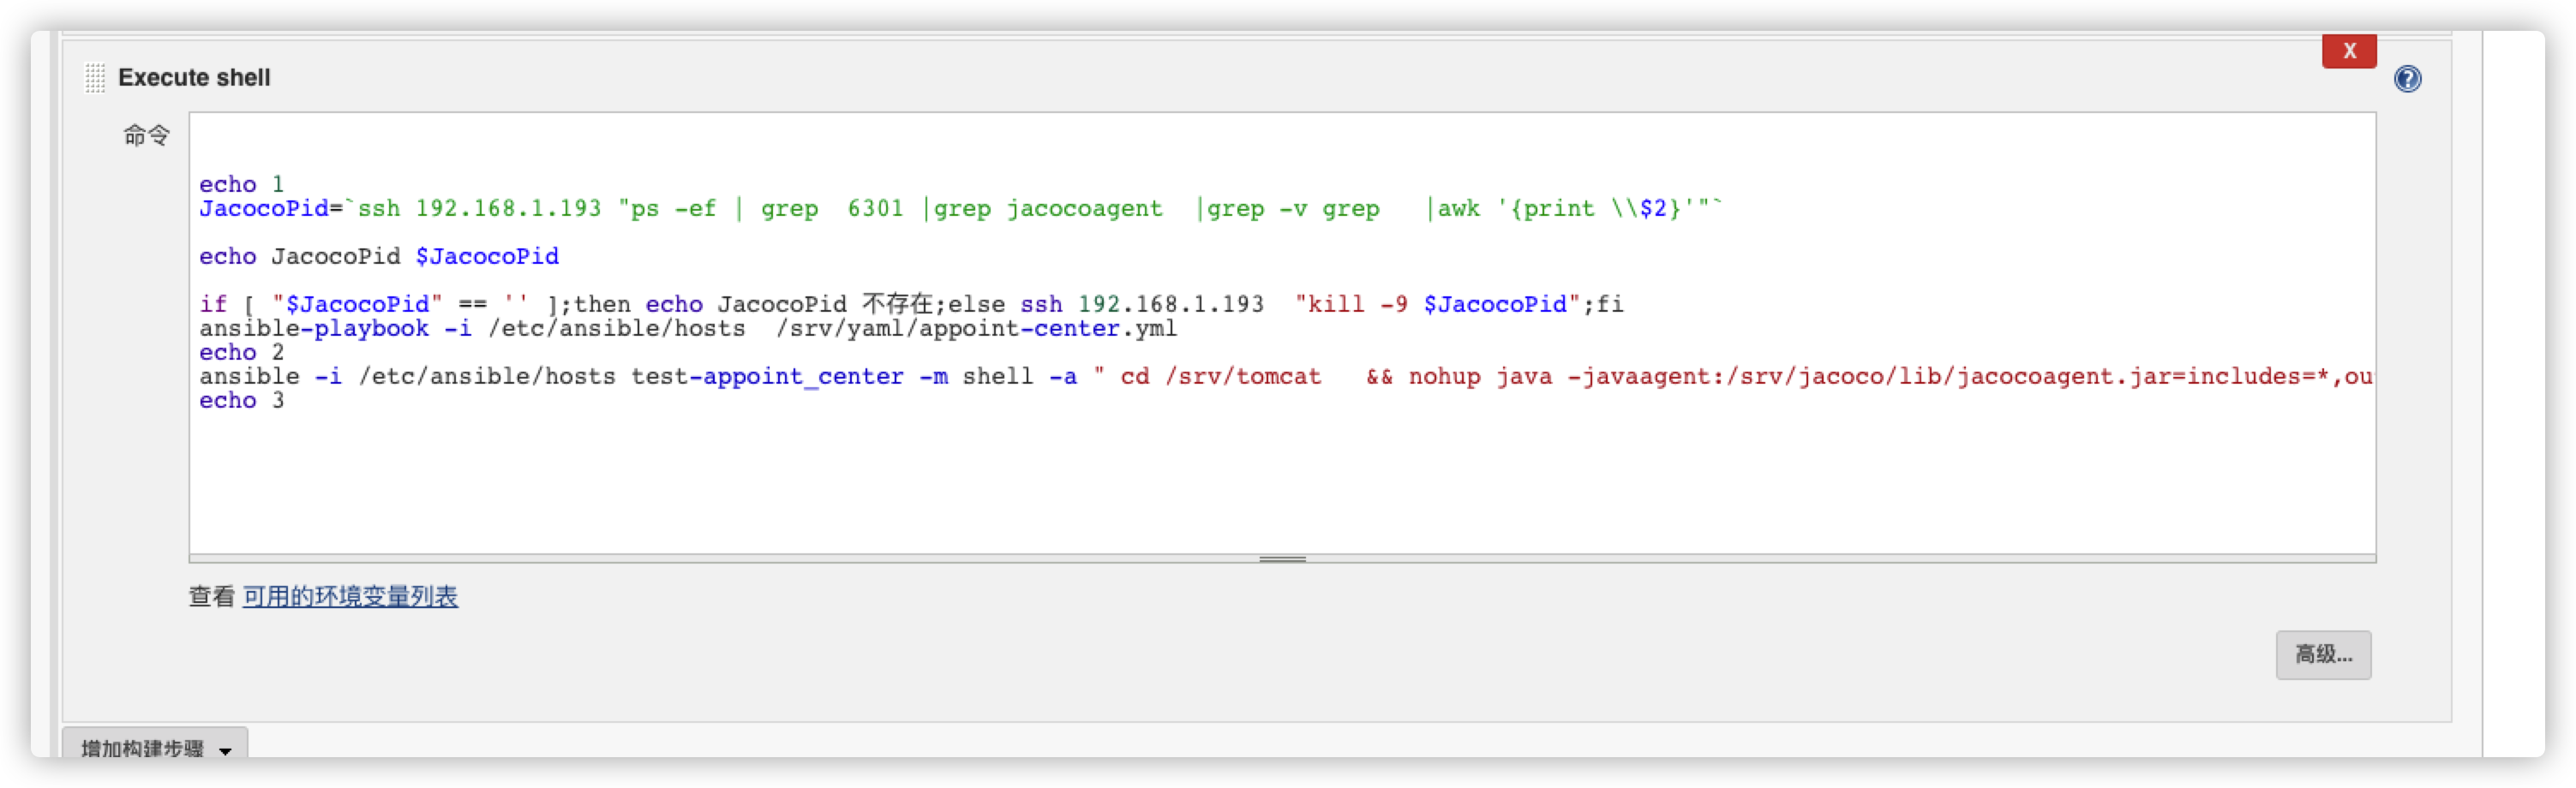Click the 'grep jacocoagent' text
Image resolution: width=2576 pixels, height=788 pixels.
tap(1047, 208)
